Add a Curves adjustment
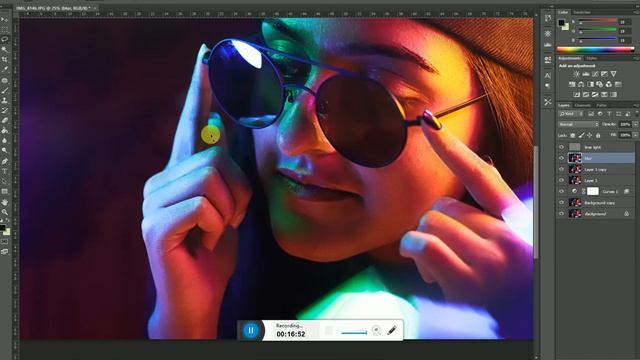640x360 pixels. pyautogui.click(x=595, y=74)
